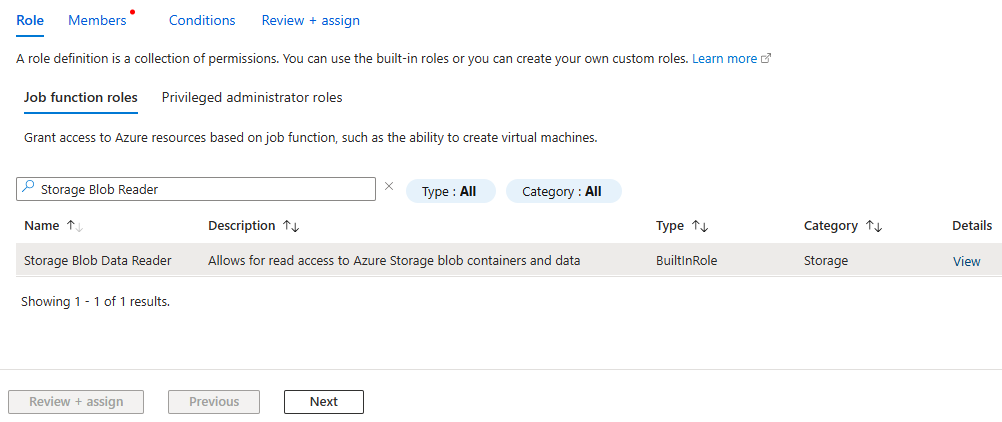Switch to the Role tab
1002x422 pixels.
[30, 20]
